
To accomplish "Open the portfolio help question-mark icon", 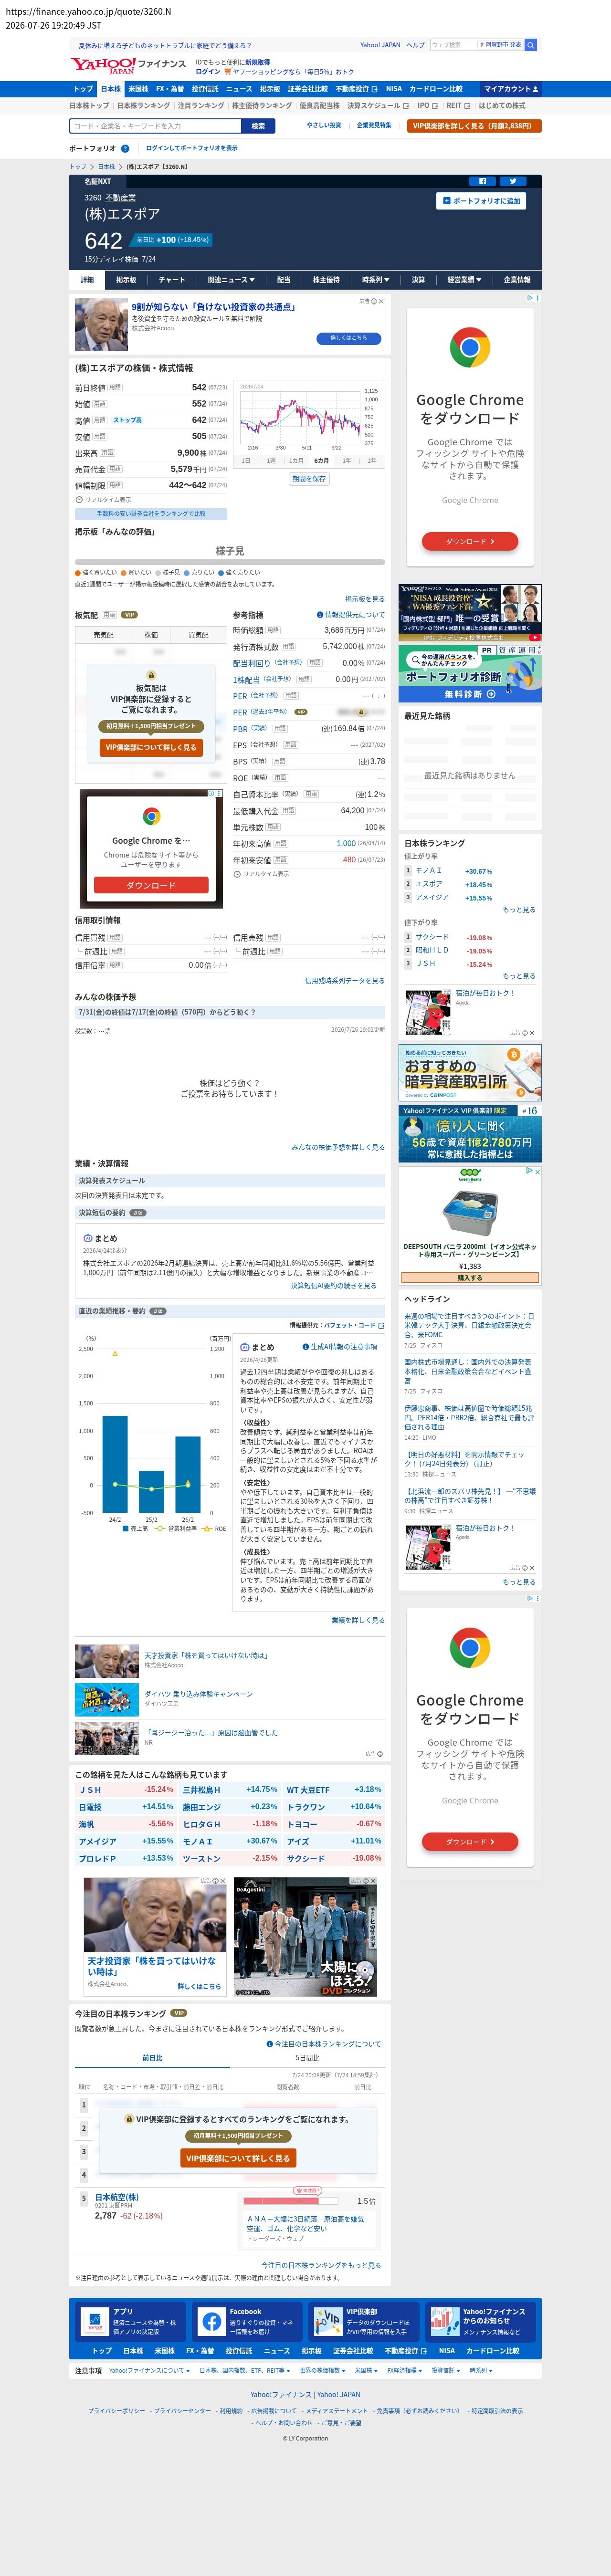I will coord(125,148).
